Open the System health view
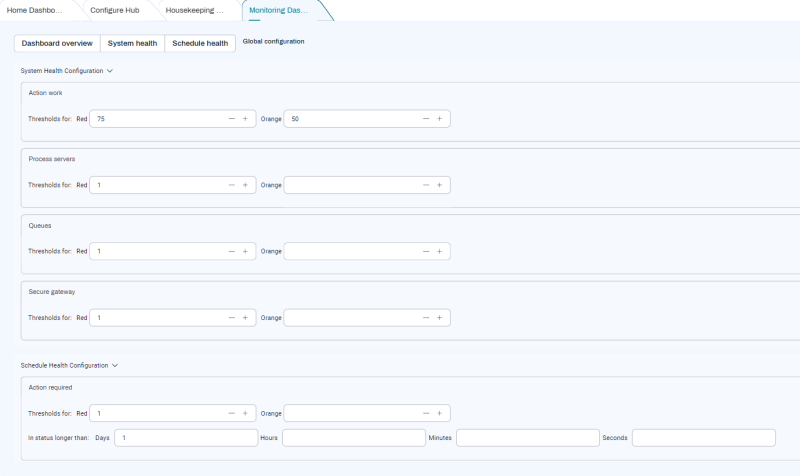800x476 pixels. (133, 43)
